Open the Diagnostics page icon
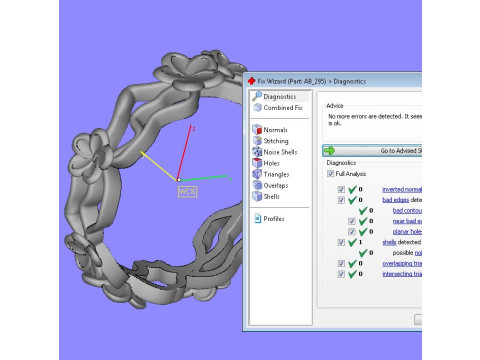This screenshot has height=360, width=480. pos(257,96)
